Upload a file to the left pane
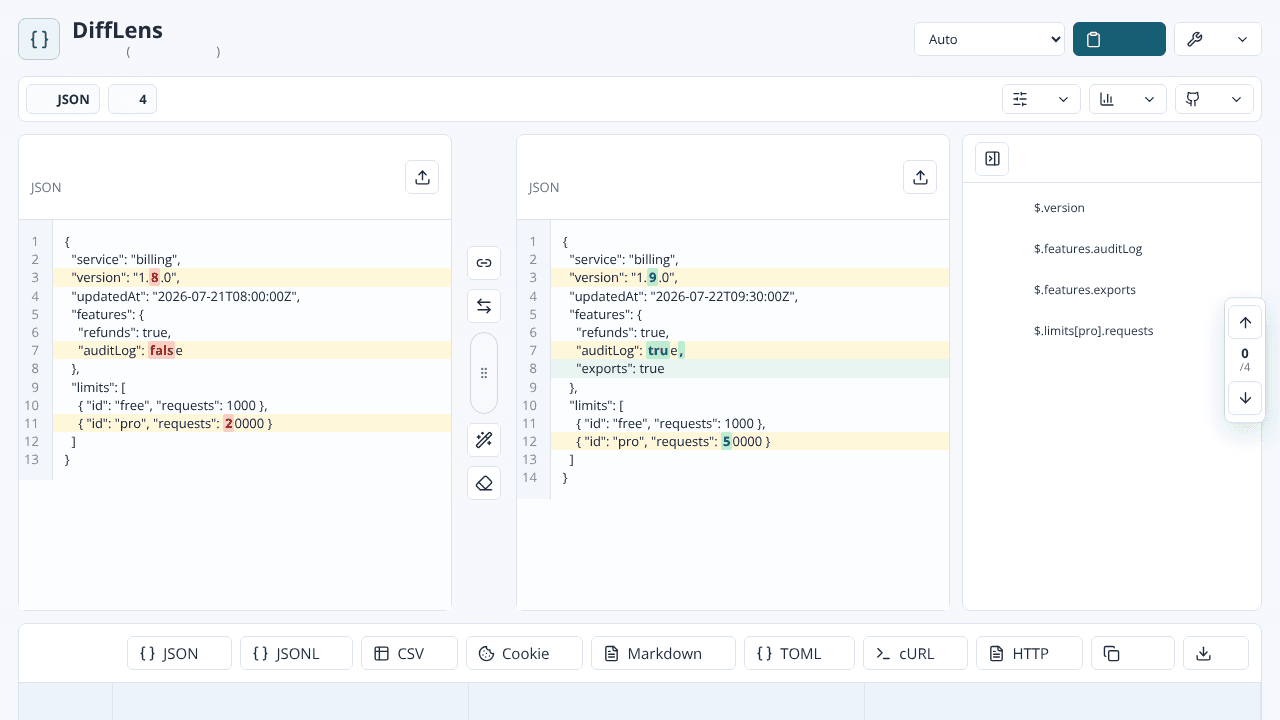1280x720 pixels. [x=422, y=177]
